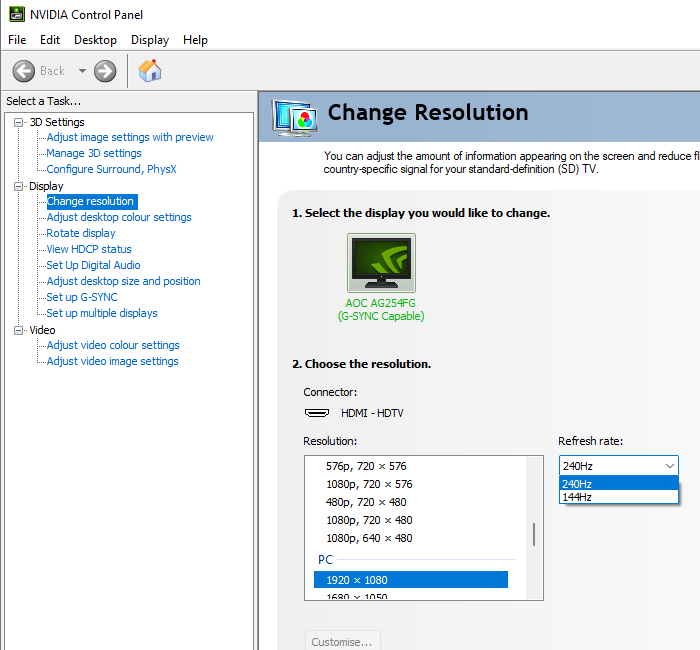Open the File menu
Image resolution: width=700 pixels, height=650 pixels.
[x=17, y=40]
